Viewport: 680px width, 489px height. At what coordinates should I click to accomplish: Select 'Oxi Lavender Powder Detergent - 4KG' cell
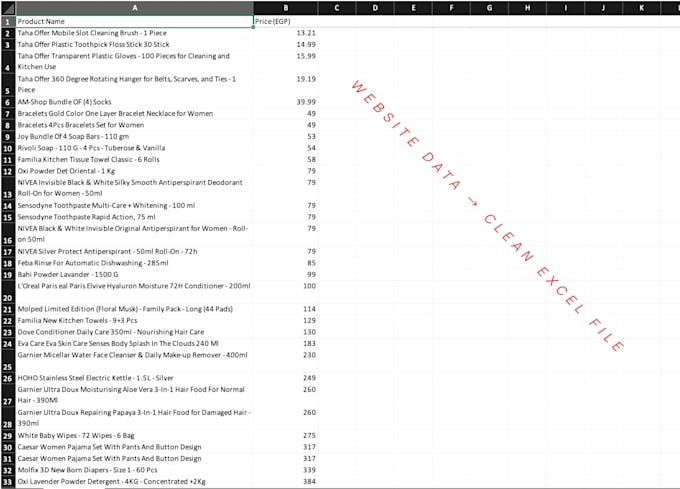coord(134,481)
